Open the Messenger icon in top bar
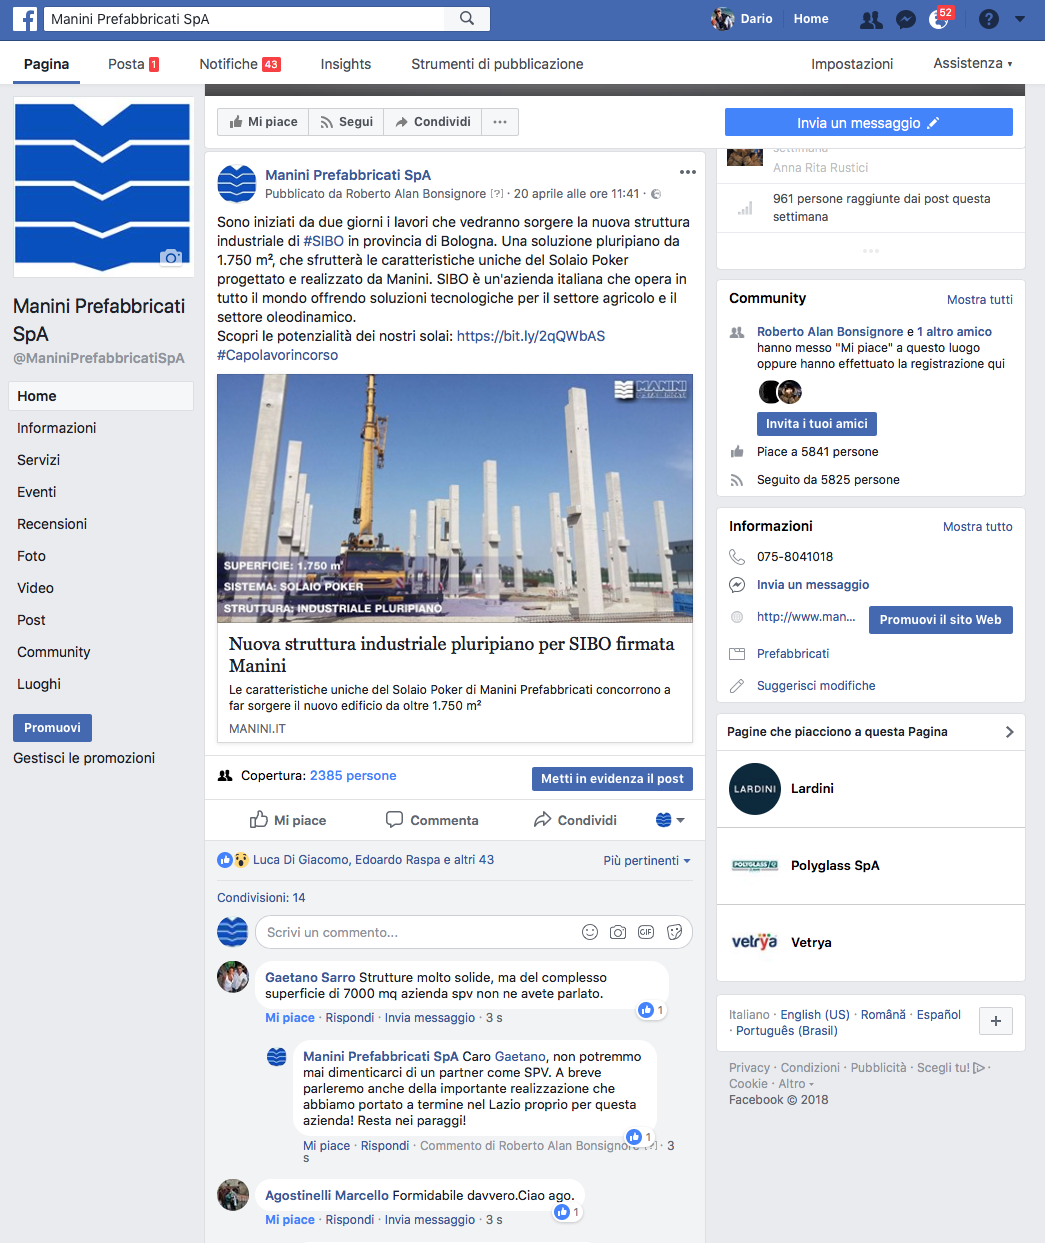Viewport: 1045px width, 1243px height. point(906,19)
